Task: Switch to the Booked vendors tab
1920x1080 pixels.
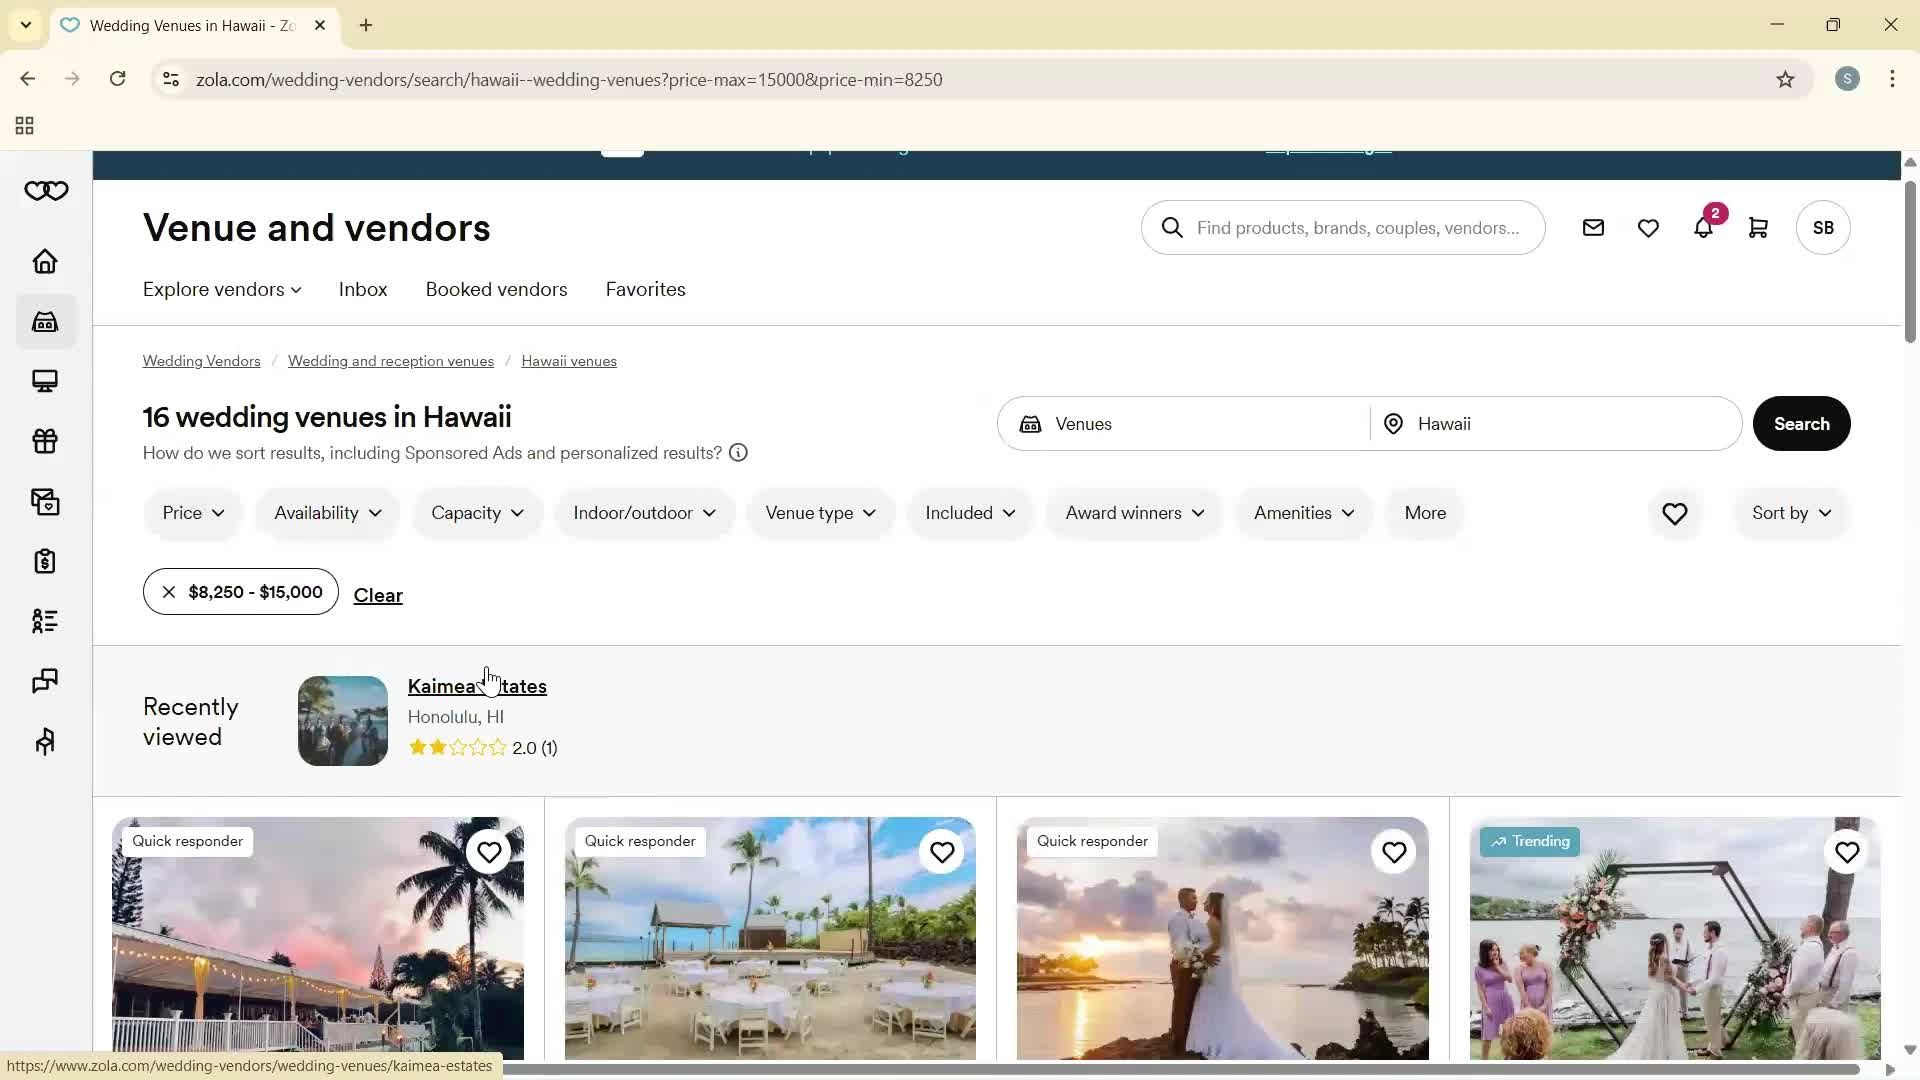Action: (x=496, y=289)
